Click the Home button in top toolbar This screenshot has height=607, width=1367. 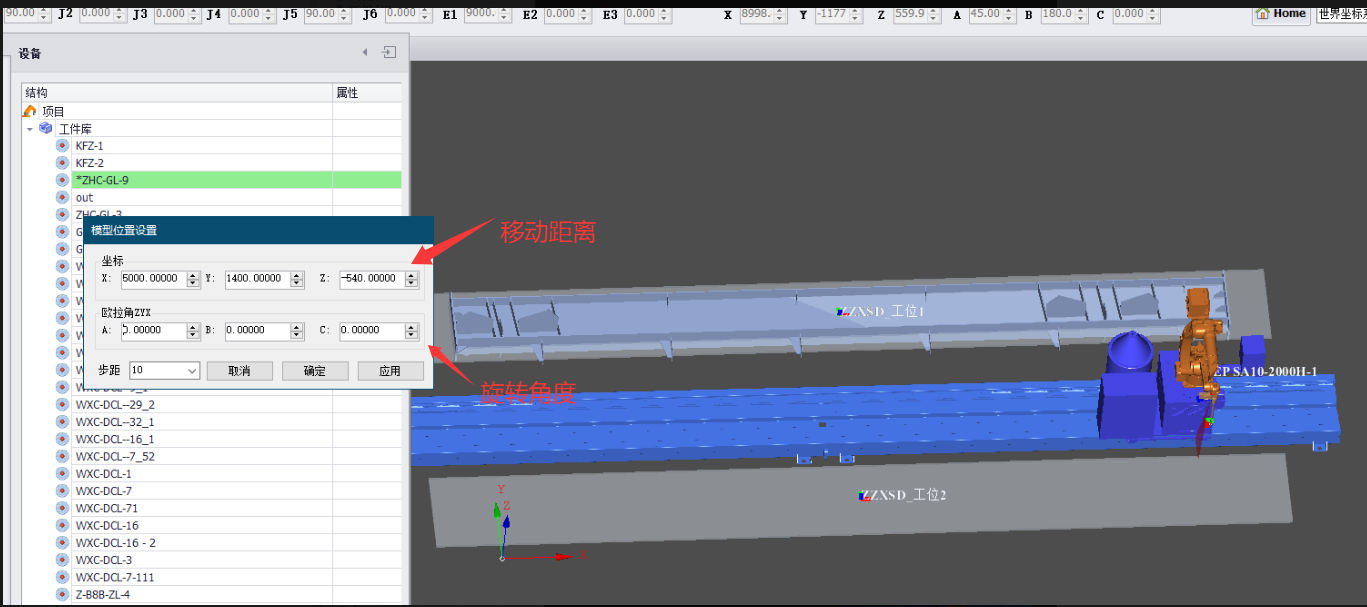(1281, 13)
